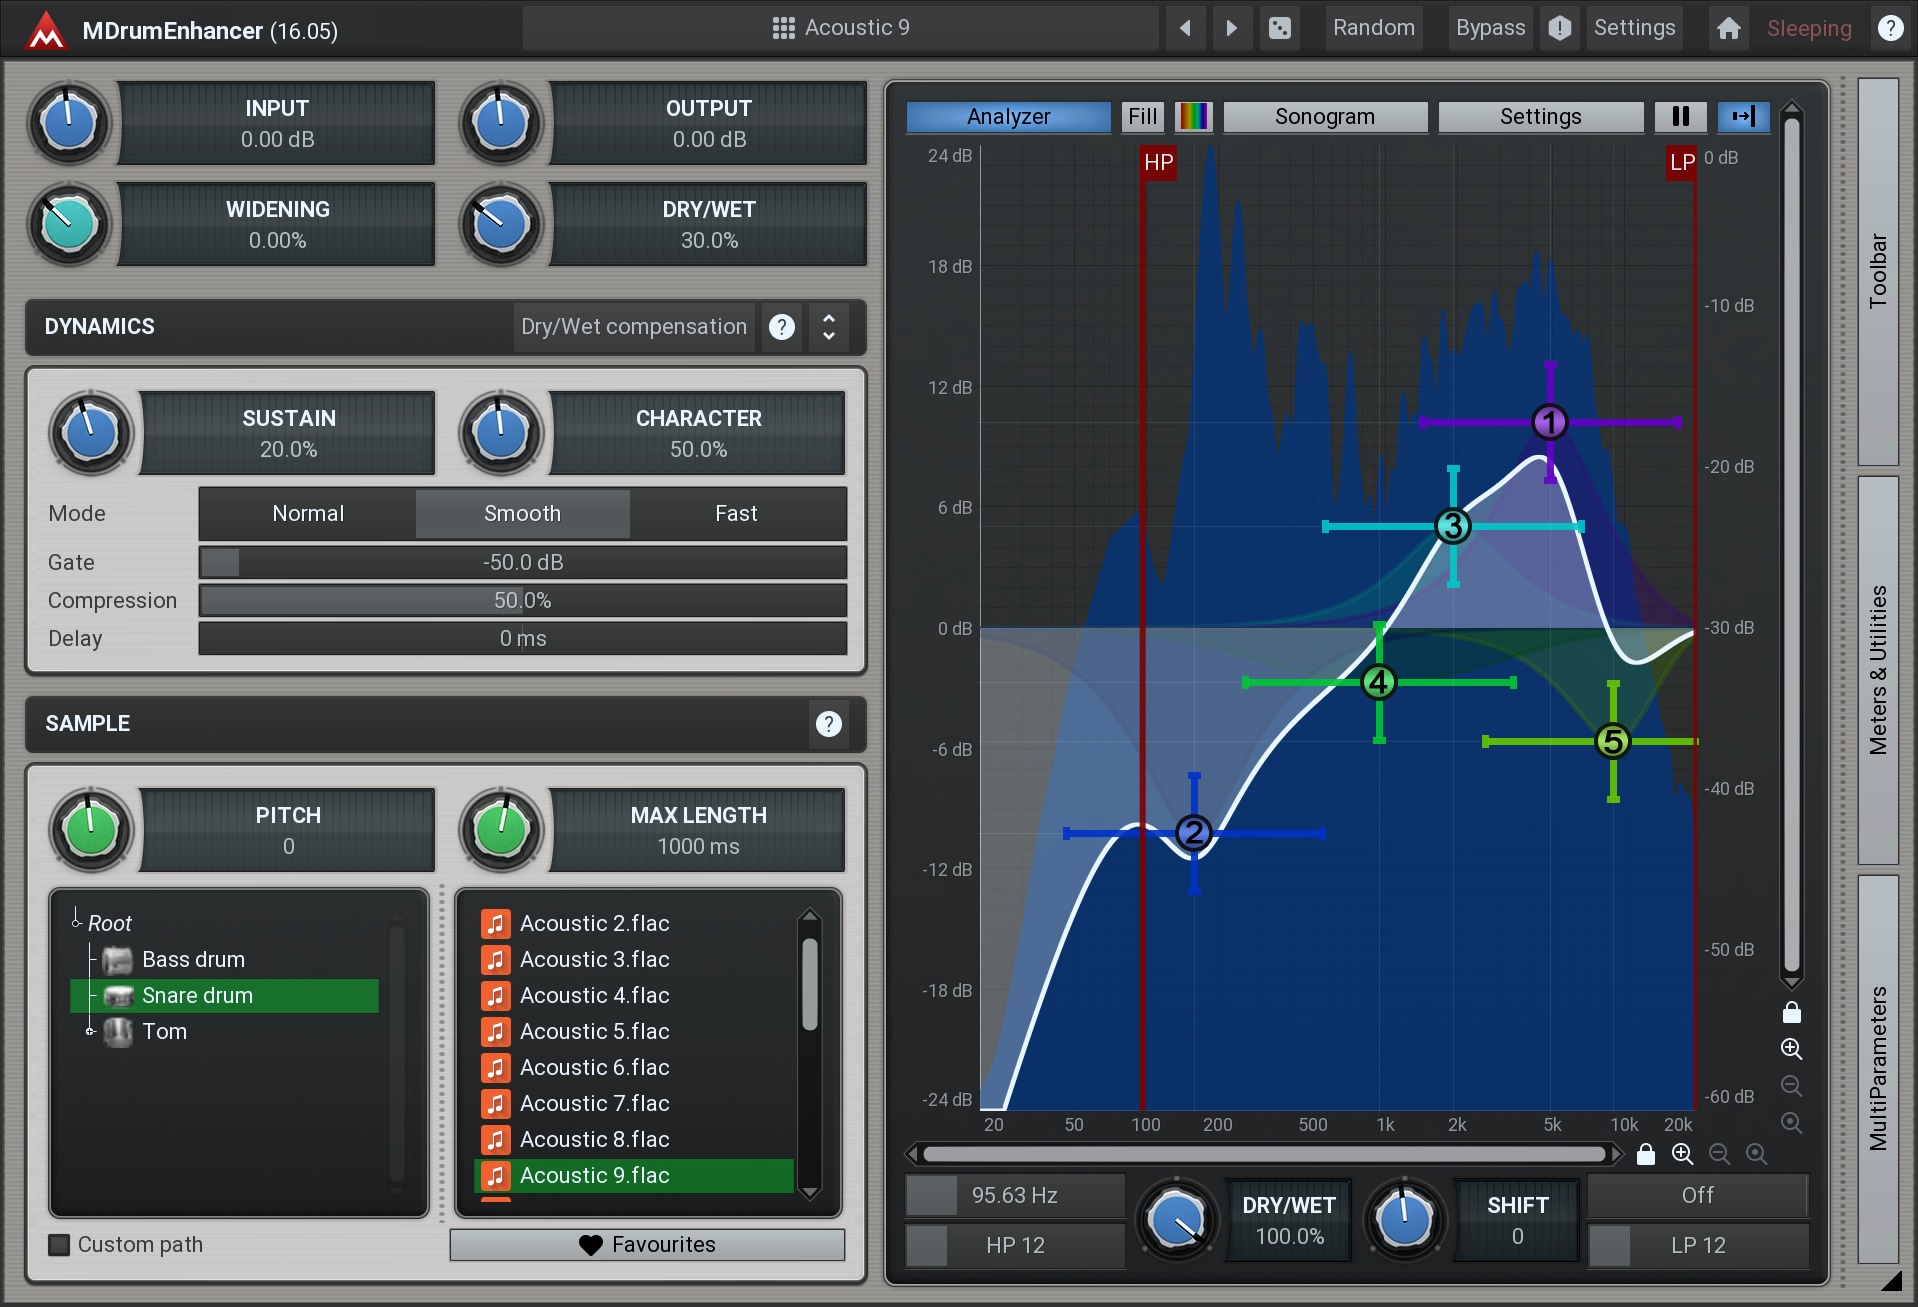Toggle the high-pass enable square by 95.63 Hz
The height and width of the screenshot is (1307, 1918).
pyautogui.click(x=931, y=1196)
